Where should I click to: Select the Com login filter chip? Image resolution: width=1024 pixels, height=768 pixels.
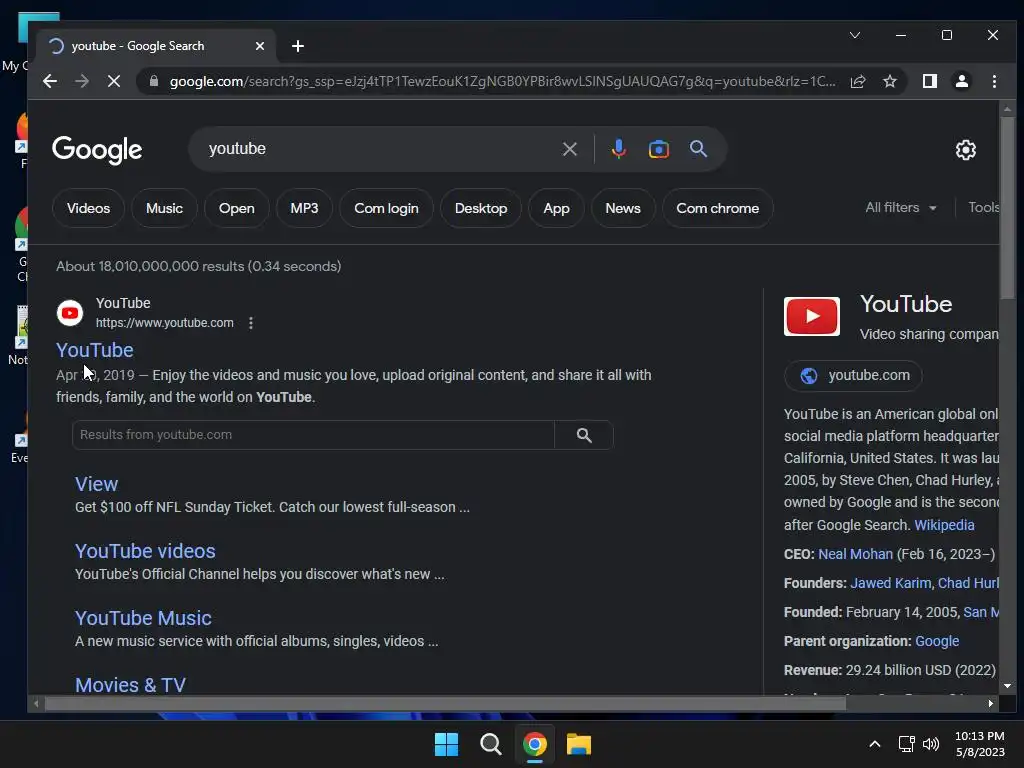click(386, 208)
